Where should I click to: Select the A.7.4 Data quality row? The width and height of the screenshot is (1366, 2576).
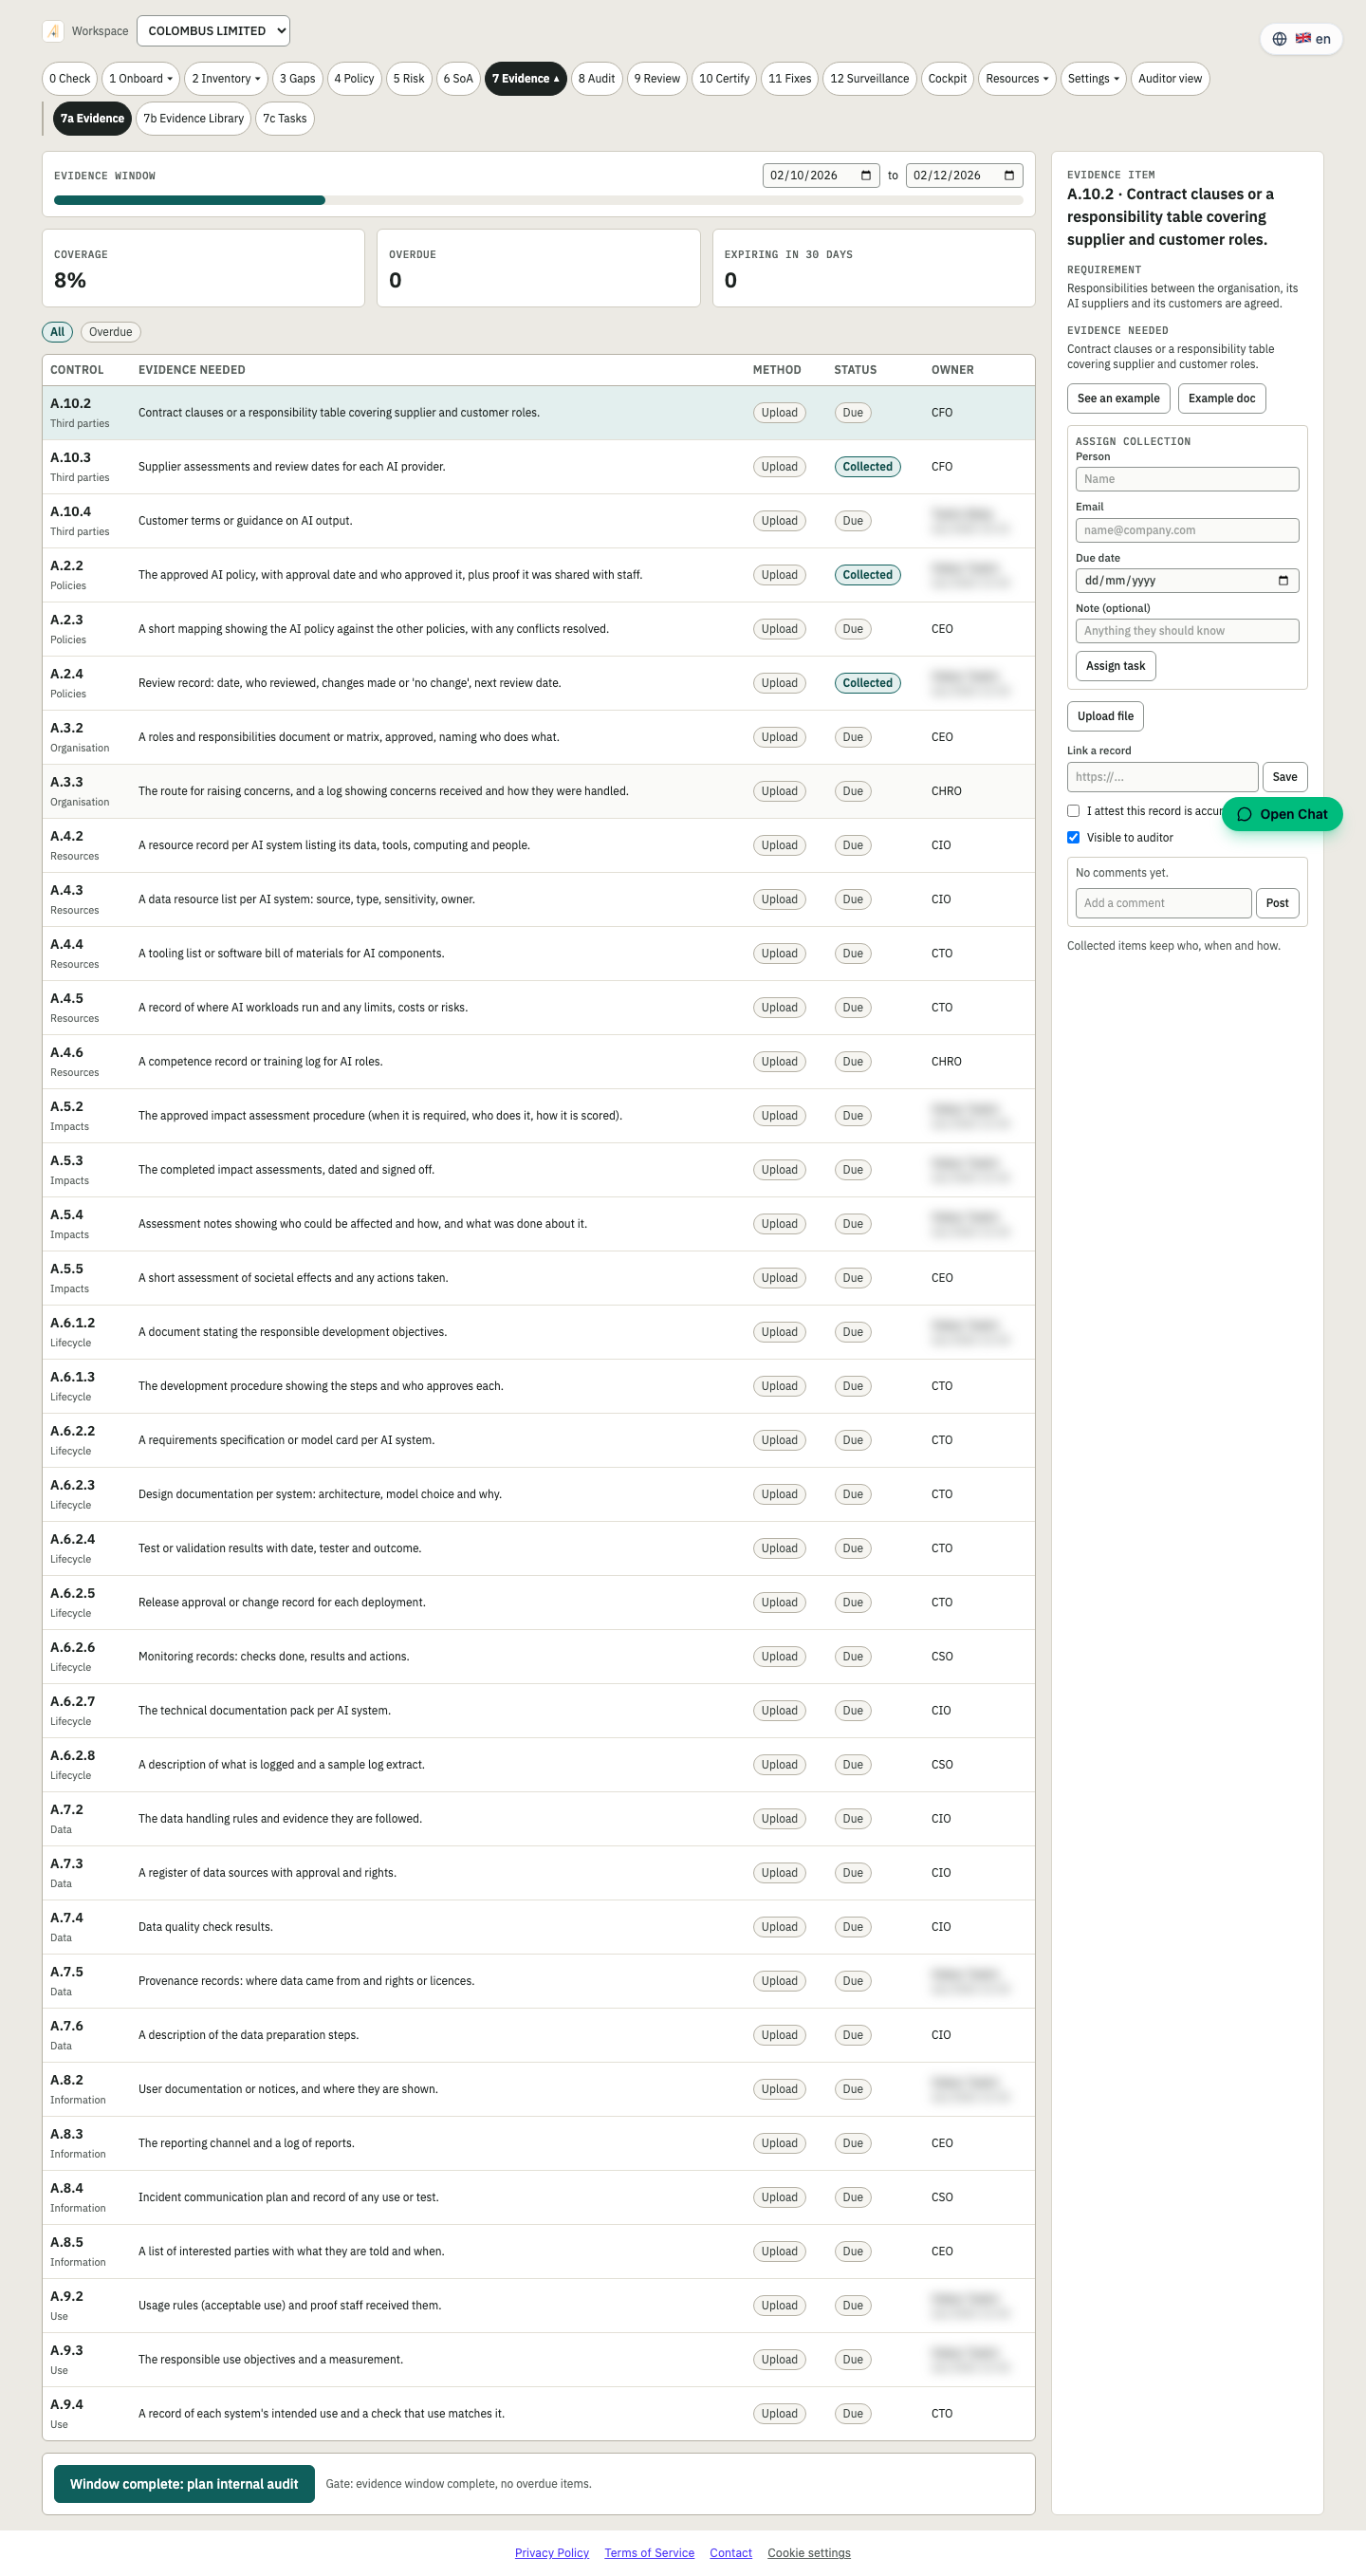[x=538, y=1927]
